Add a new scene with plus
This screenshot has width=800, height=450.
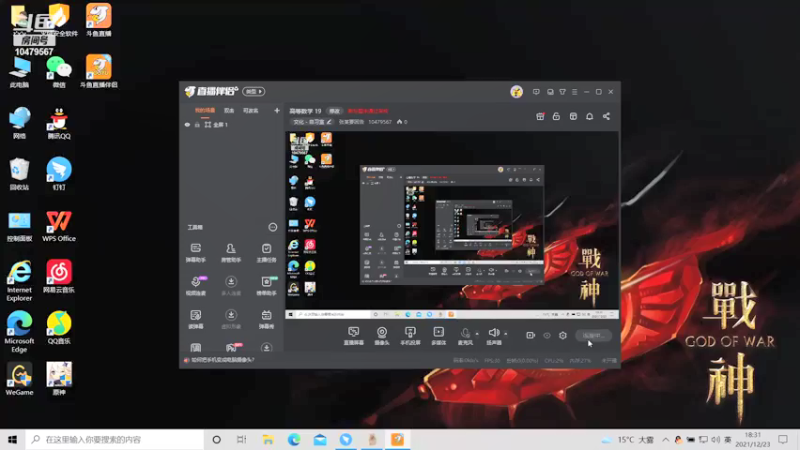point(277,110)
